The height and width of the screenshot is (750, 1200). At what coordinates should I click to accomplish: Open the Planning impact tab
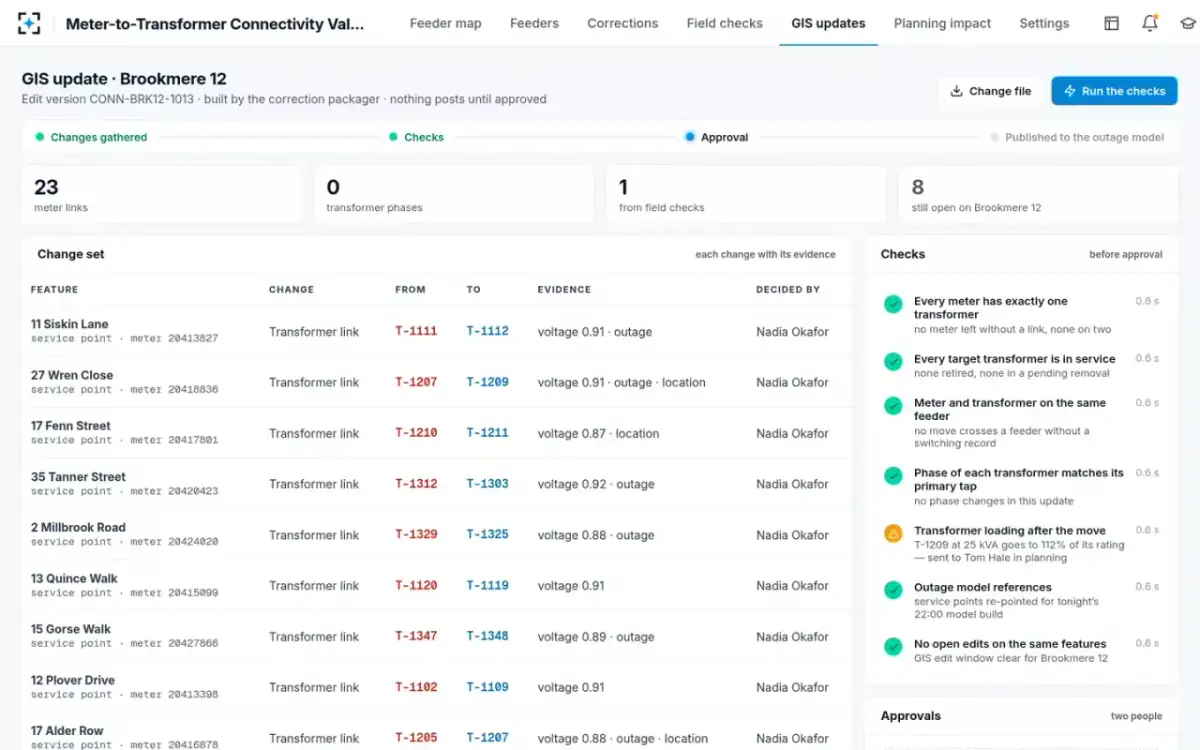pos(943,23)
